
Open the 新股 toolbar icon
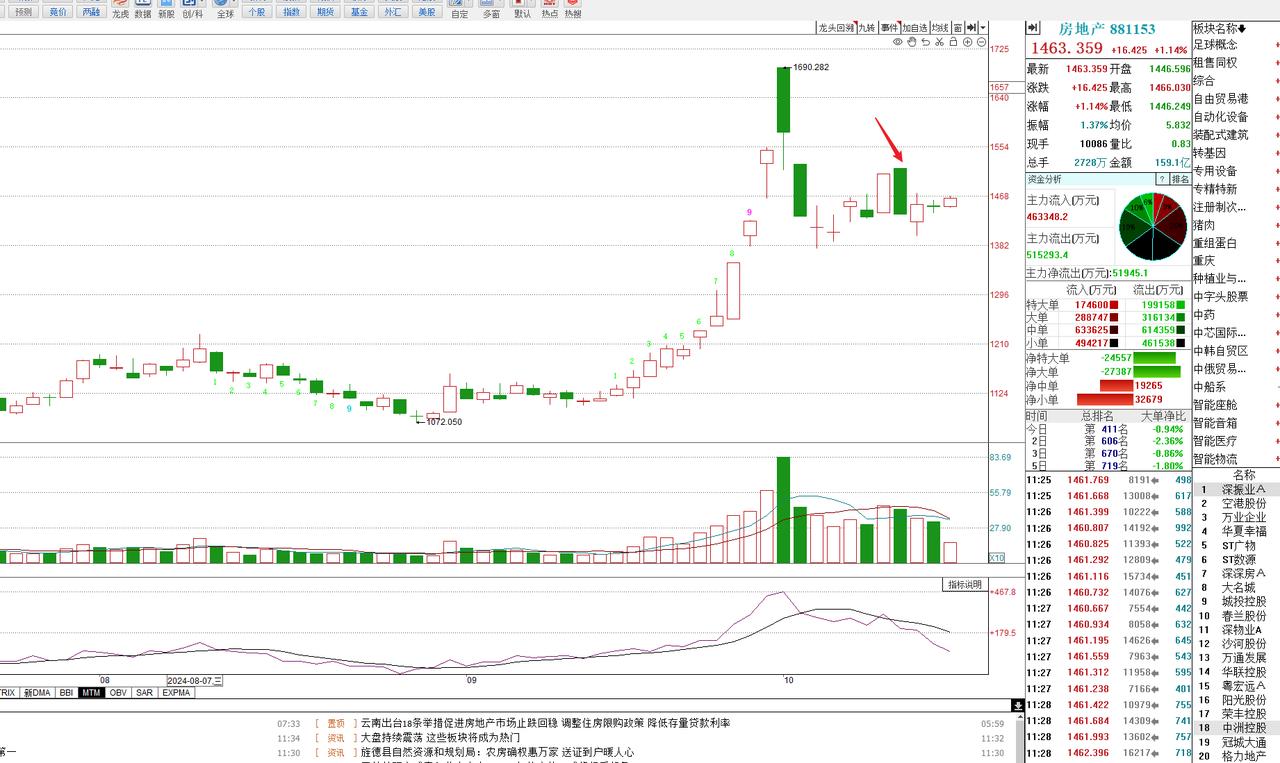pos(166,9)
